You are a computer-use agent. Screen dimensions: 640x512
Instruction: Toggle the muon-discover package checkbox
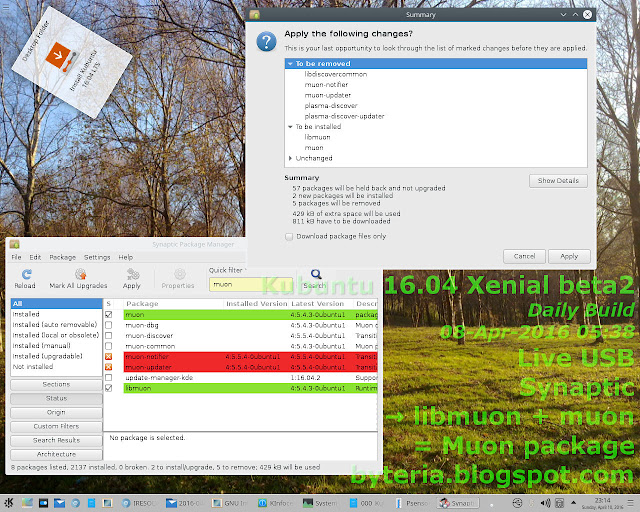point(109,336)
